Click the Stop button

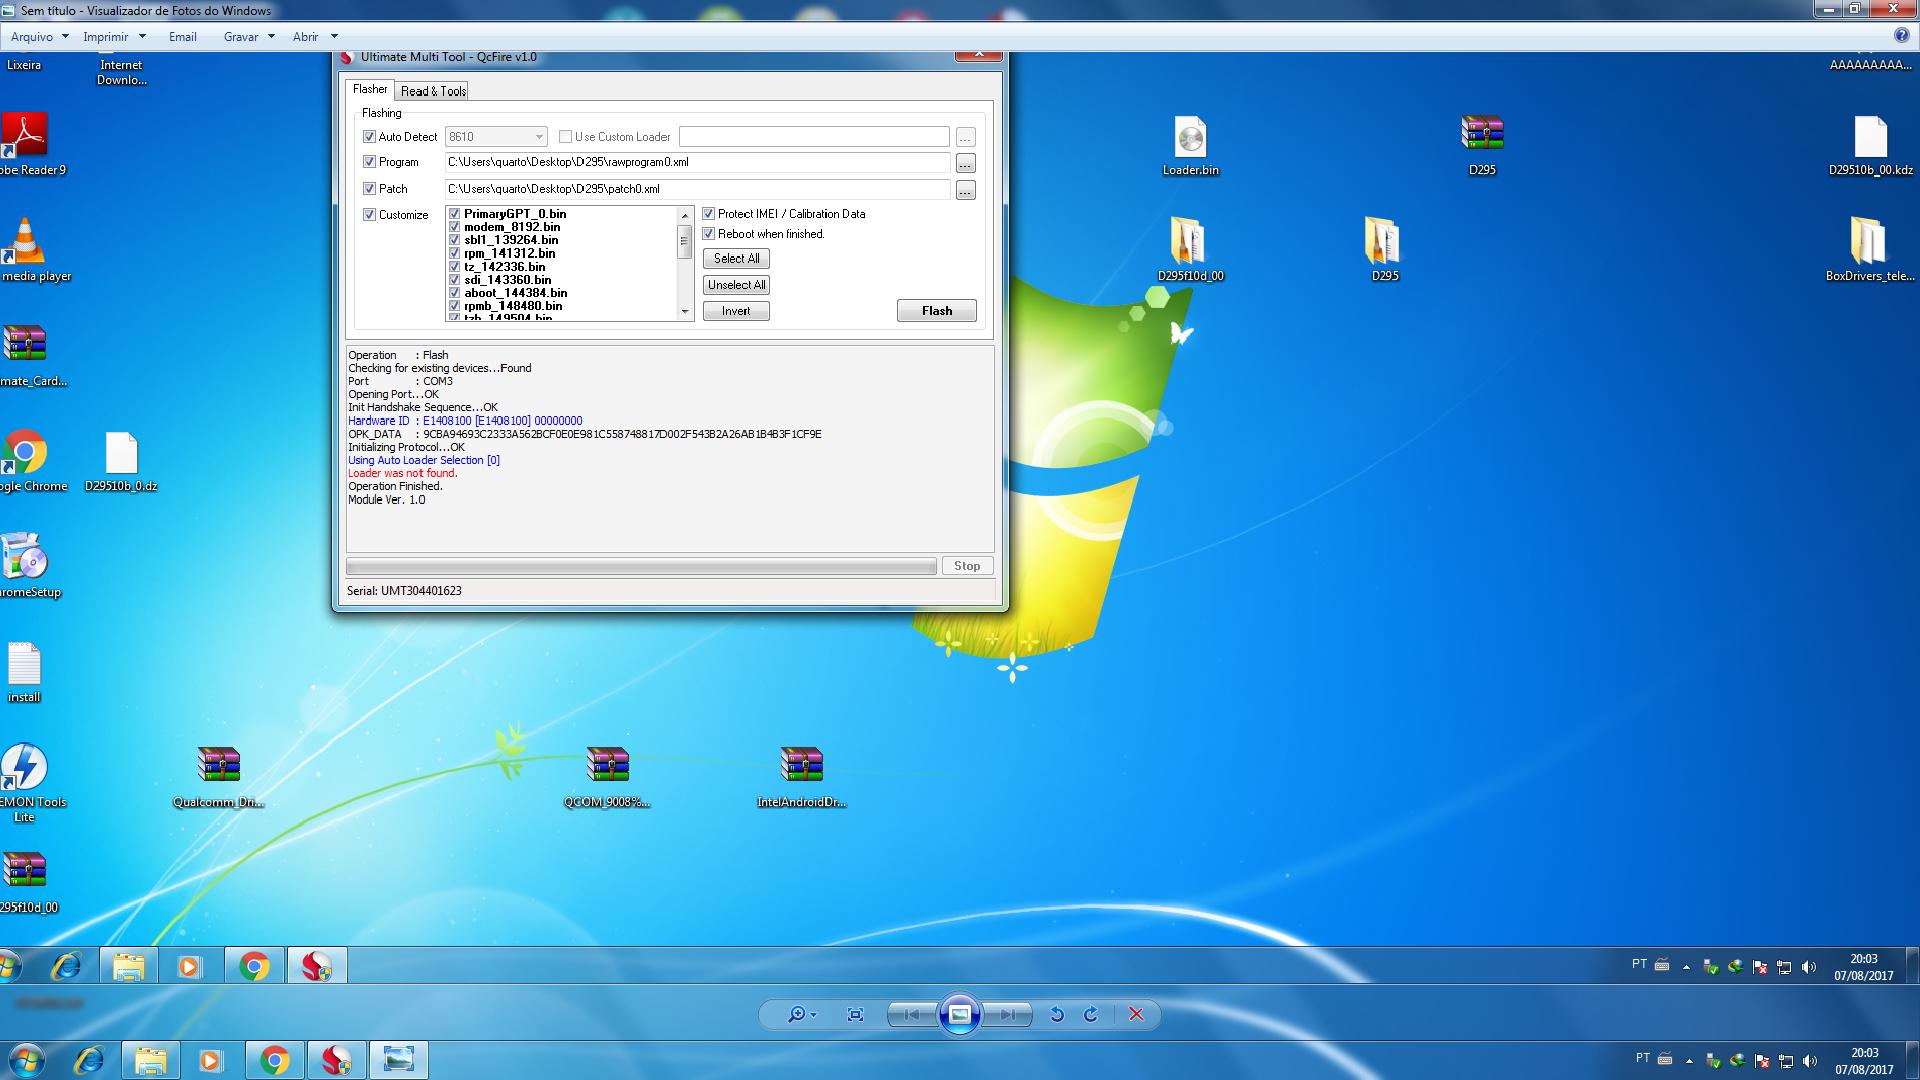967,566
